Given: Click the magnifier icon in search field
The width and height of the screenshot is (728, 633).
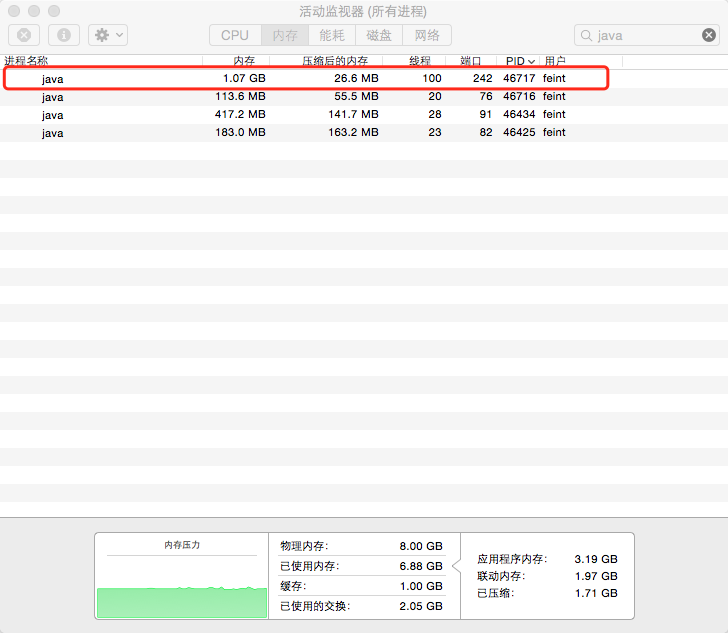Looking at the screenshot, I should click(586, 36).
